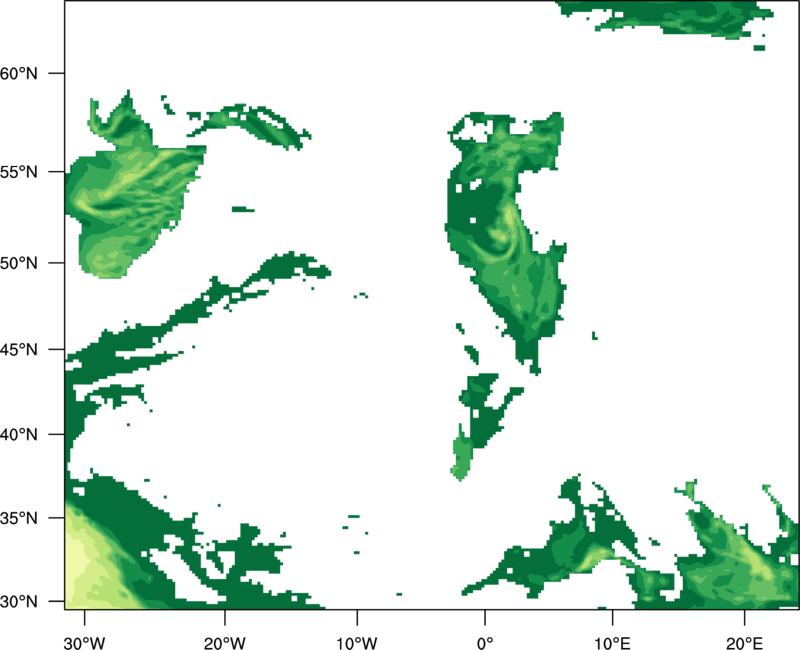This screenshot has height=650, width=800.
Task: Click the 30°N latitude label
Action: tap(19, 602)
